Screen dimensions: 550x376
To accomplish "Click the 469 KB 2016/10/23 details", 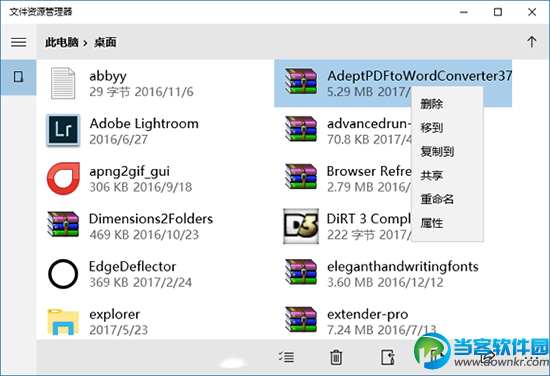I will (x=144, y=235).
